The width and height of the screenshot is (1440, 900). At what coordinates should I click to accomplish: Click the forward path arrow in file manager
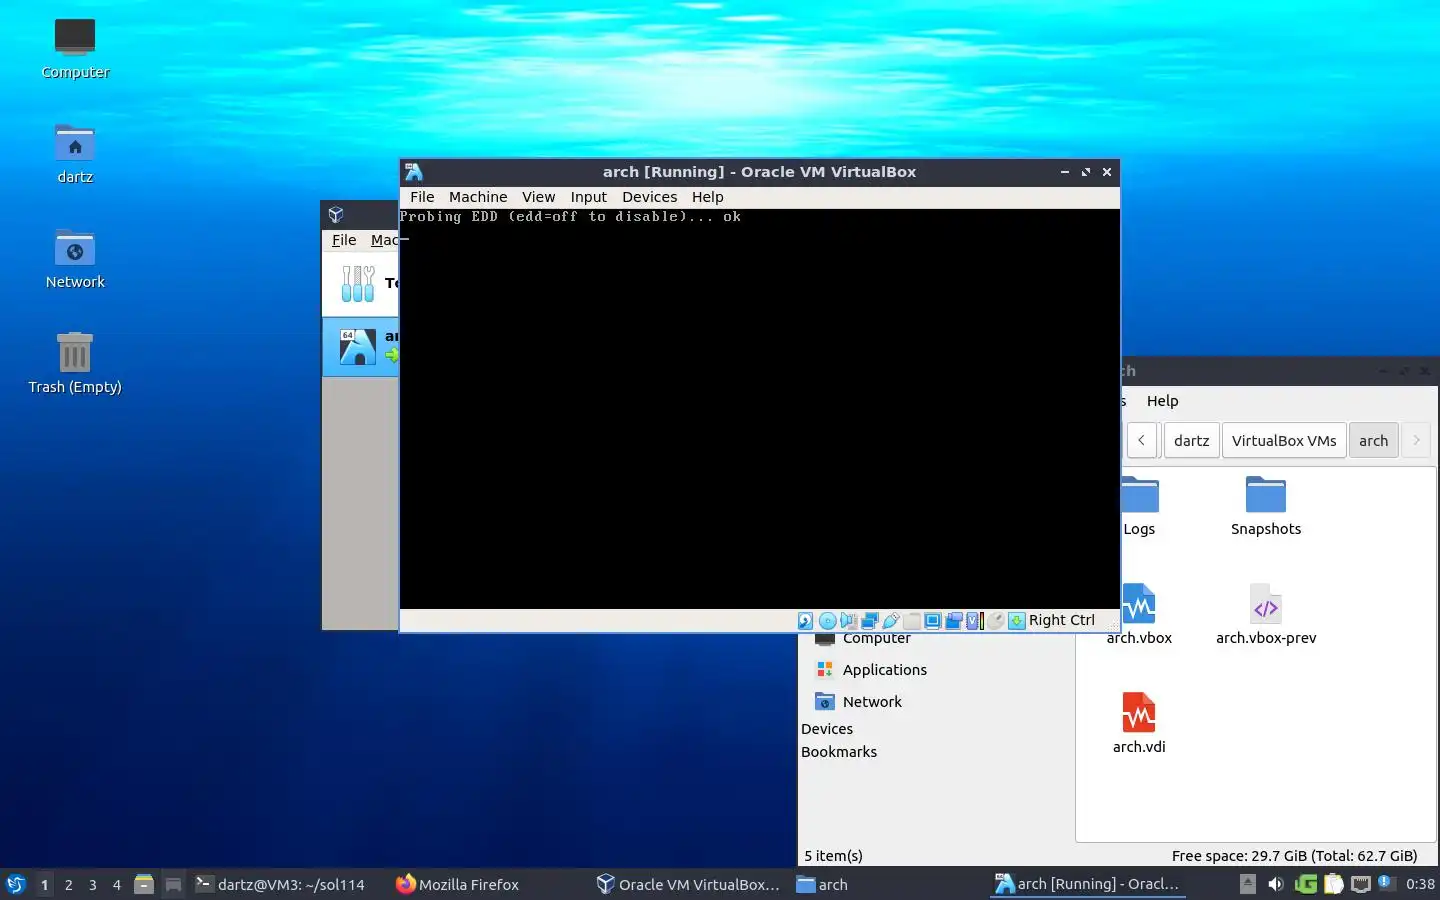click(1416, 440)
